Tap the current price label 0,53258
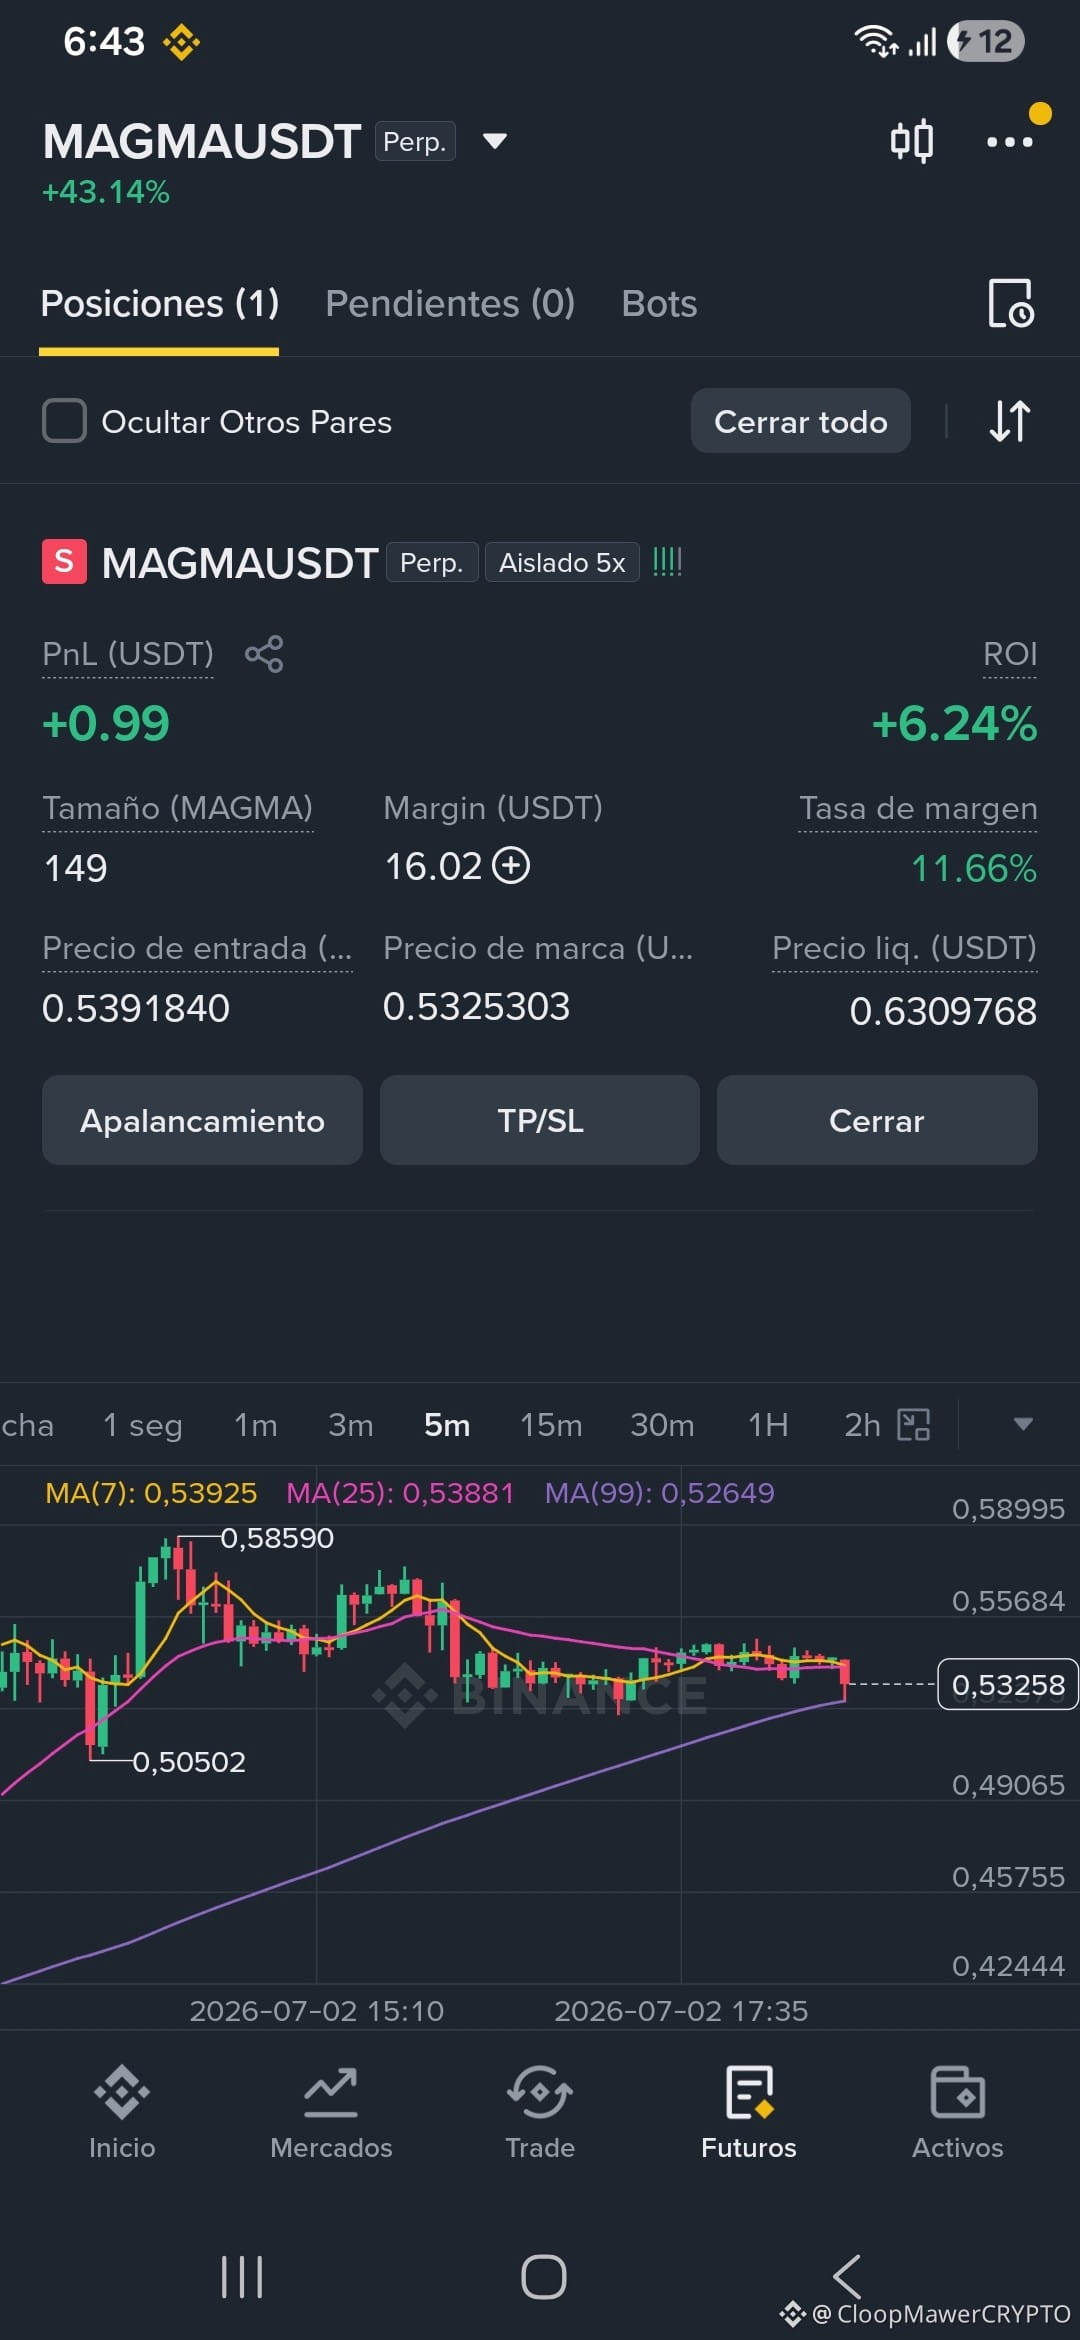The height and width of the screenshot is (2340, 1080). (x=1008, y=1684)
